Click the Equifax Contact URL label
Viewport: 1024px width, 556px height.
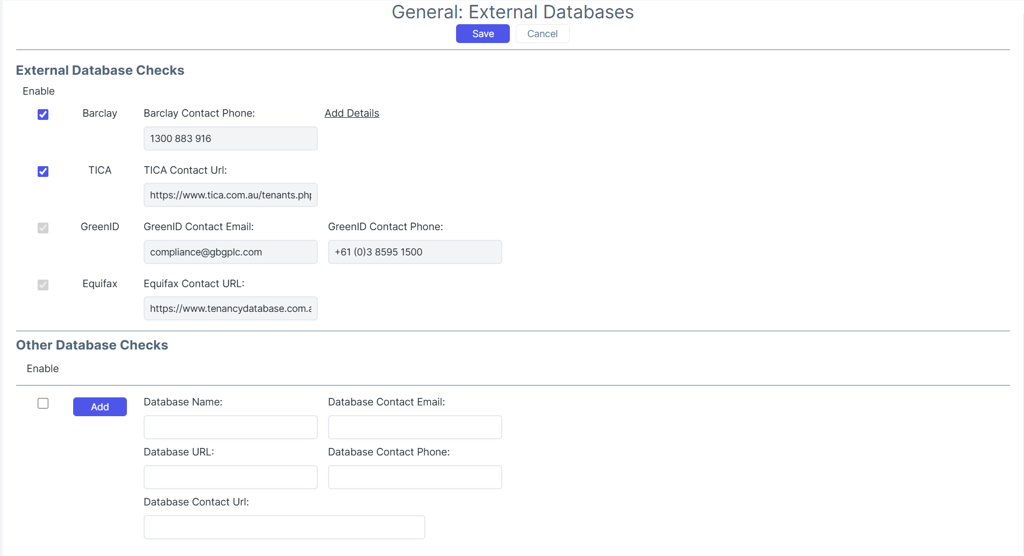[x=194, y=284]
